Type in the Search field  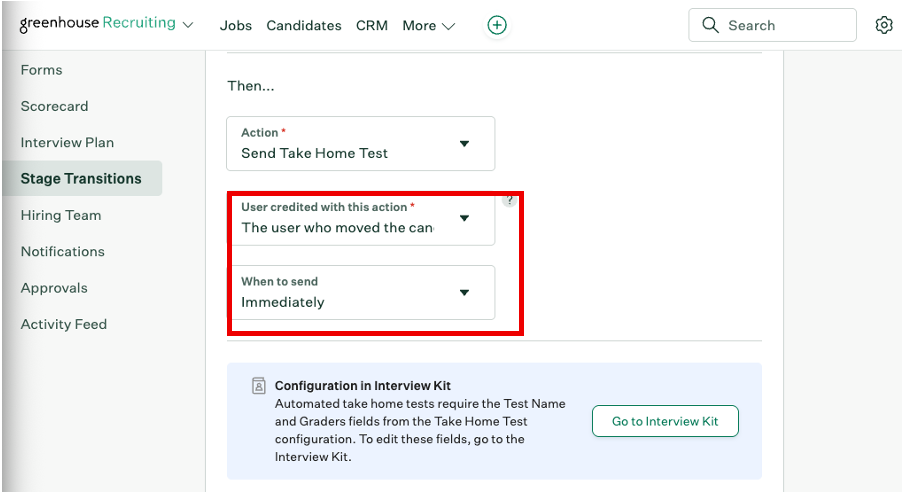pyautogui.click(x=785, y=26)
